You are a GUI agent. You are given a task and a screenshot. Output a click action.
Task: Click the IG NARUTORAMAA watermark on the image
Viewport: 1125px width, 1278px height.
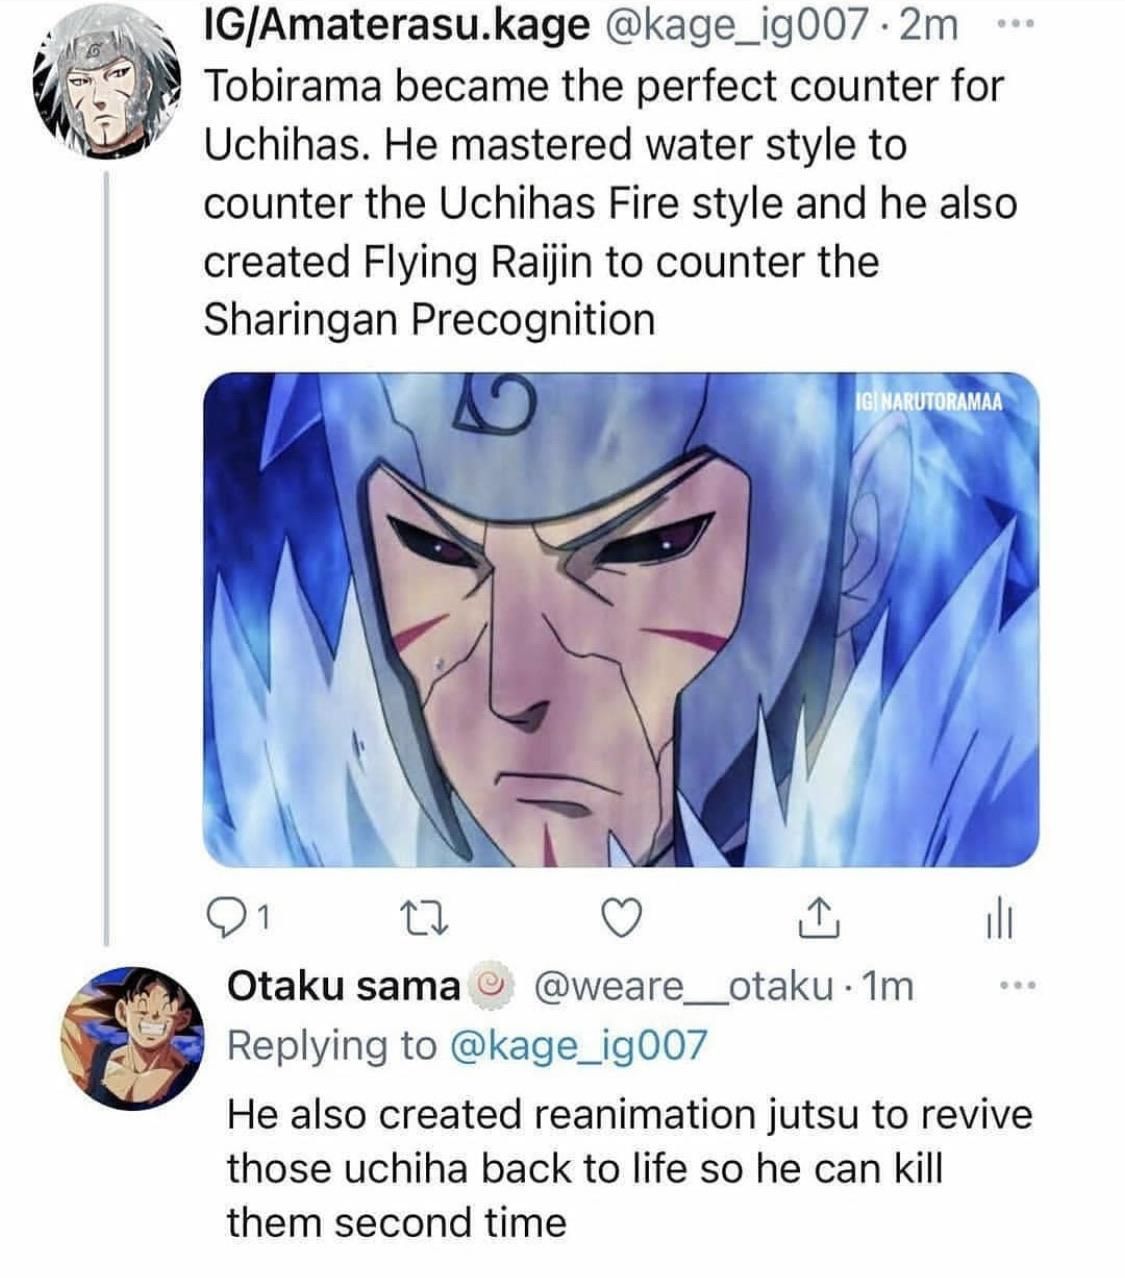point(930,399)
